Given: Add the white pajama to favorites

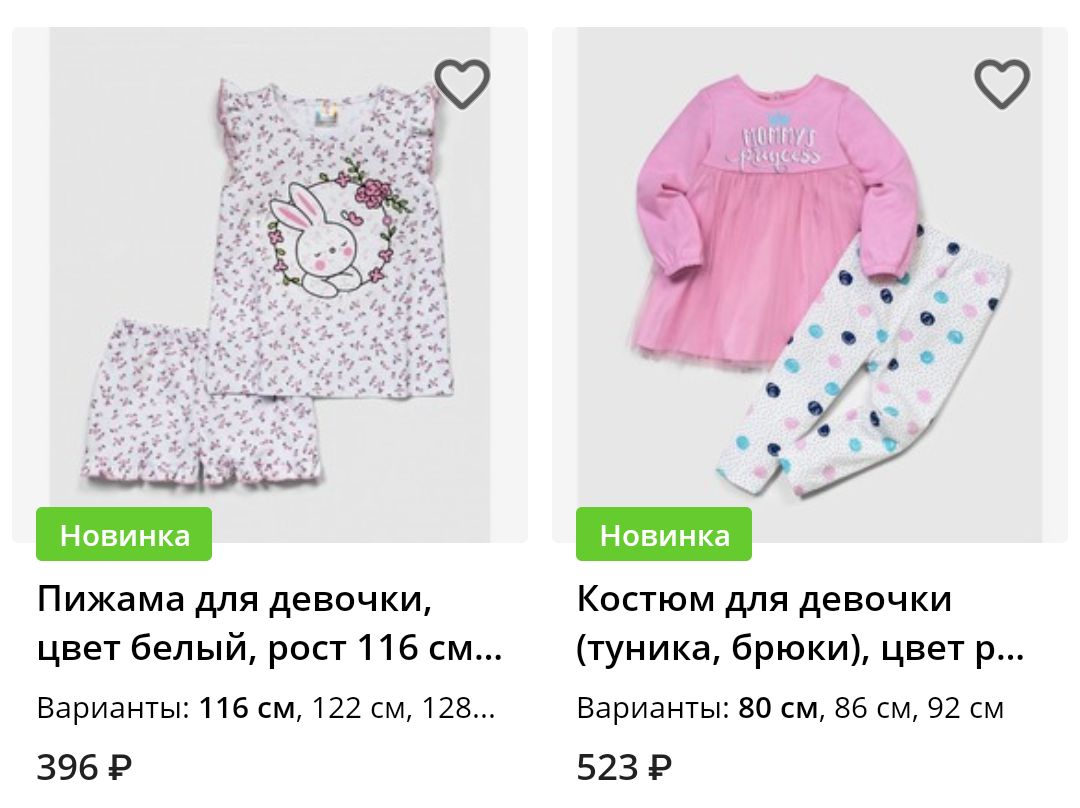Looking at the screenshot, I should coord(461,84).
